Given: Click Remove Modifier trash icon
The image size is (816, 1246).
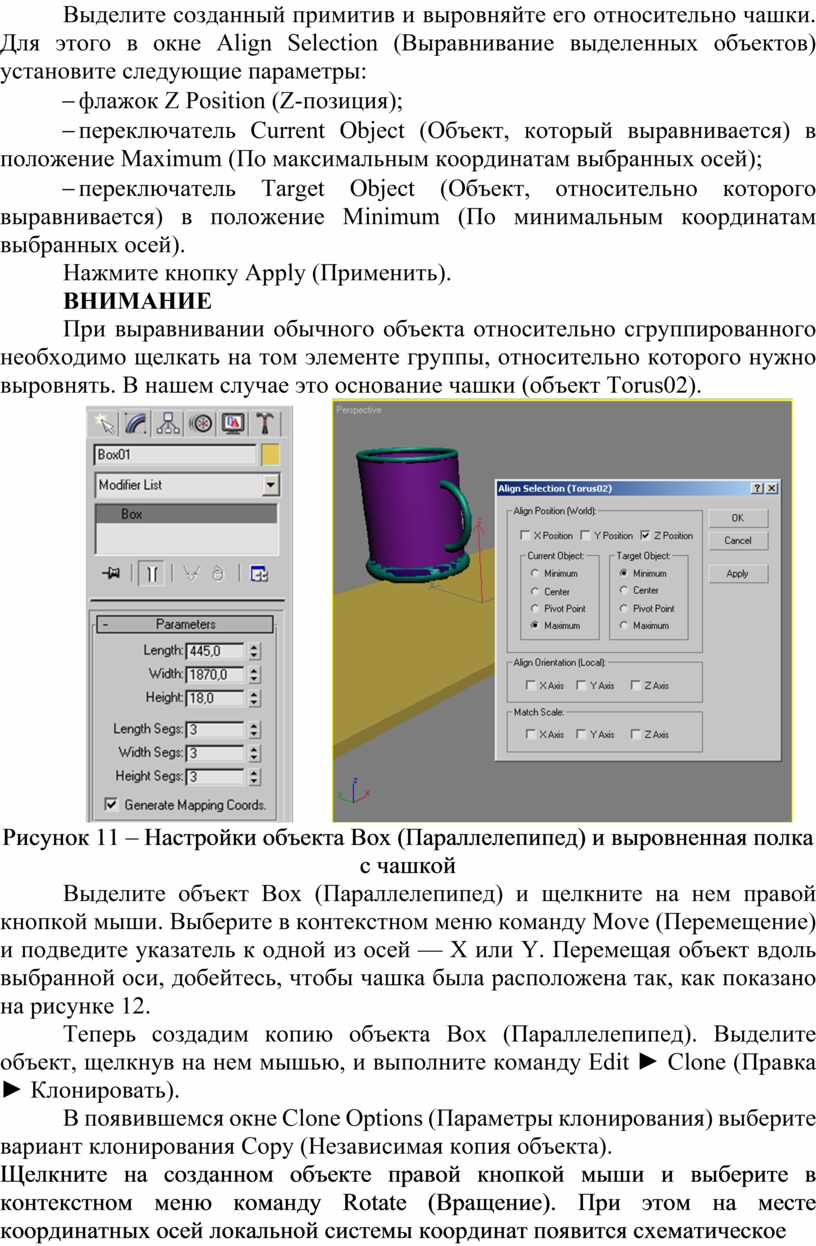Looking at the screenshot, I should click(x=220, y=573).
